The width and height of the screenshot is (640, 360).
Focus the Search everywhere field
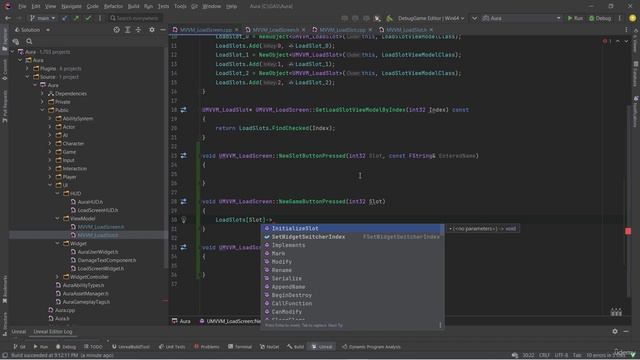tap(136, 18)
